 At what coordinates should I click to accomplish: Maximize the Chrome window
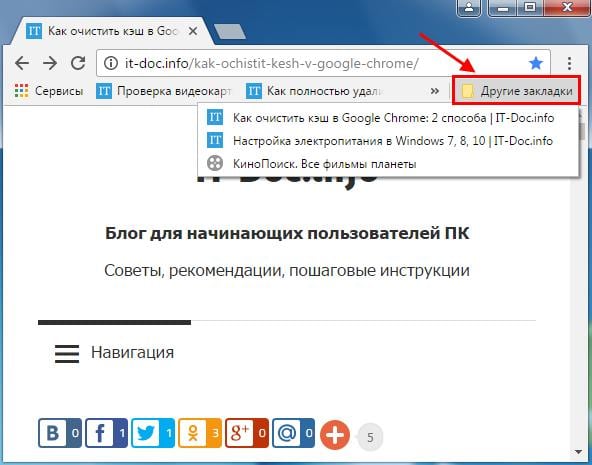click(x=530, y=7)
